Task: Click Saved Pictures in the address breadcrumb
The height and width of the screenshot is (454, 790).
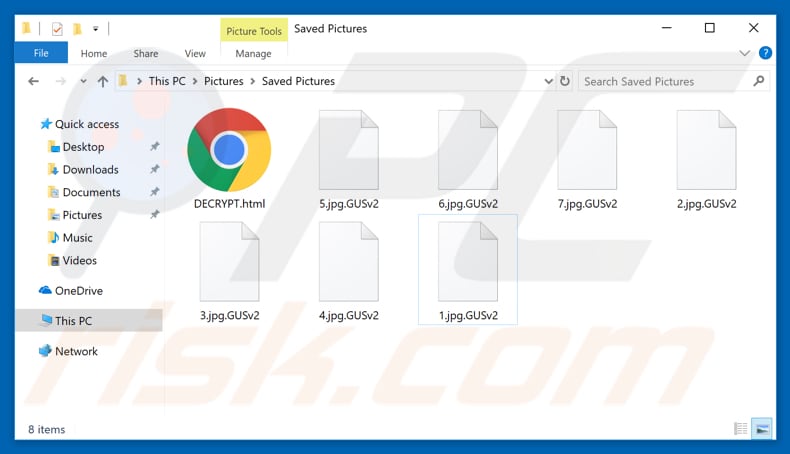Action: (298, 81)
